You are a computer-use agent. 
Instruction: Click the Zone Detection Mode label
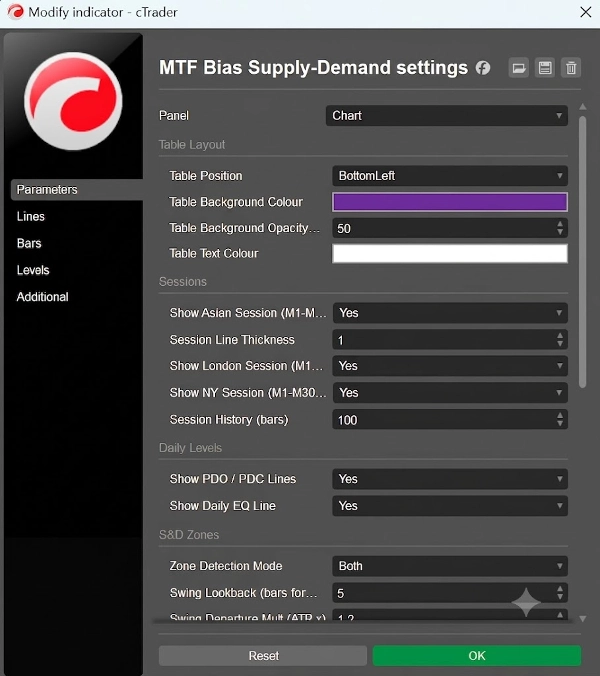coord(226,566)
